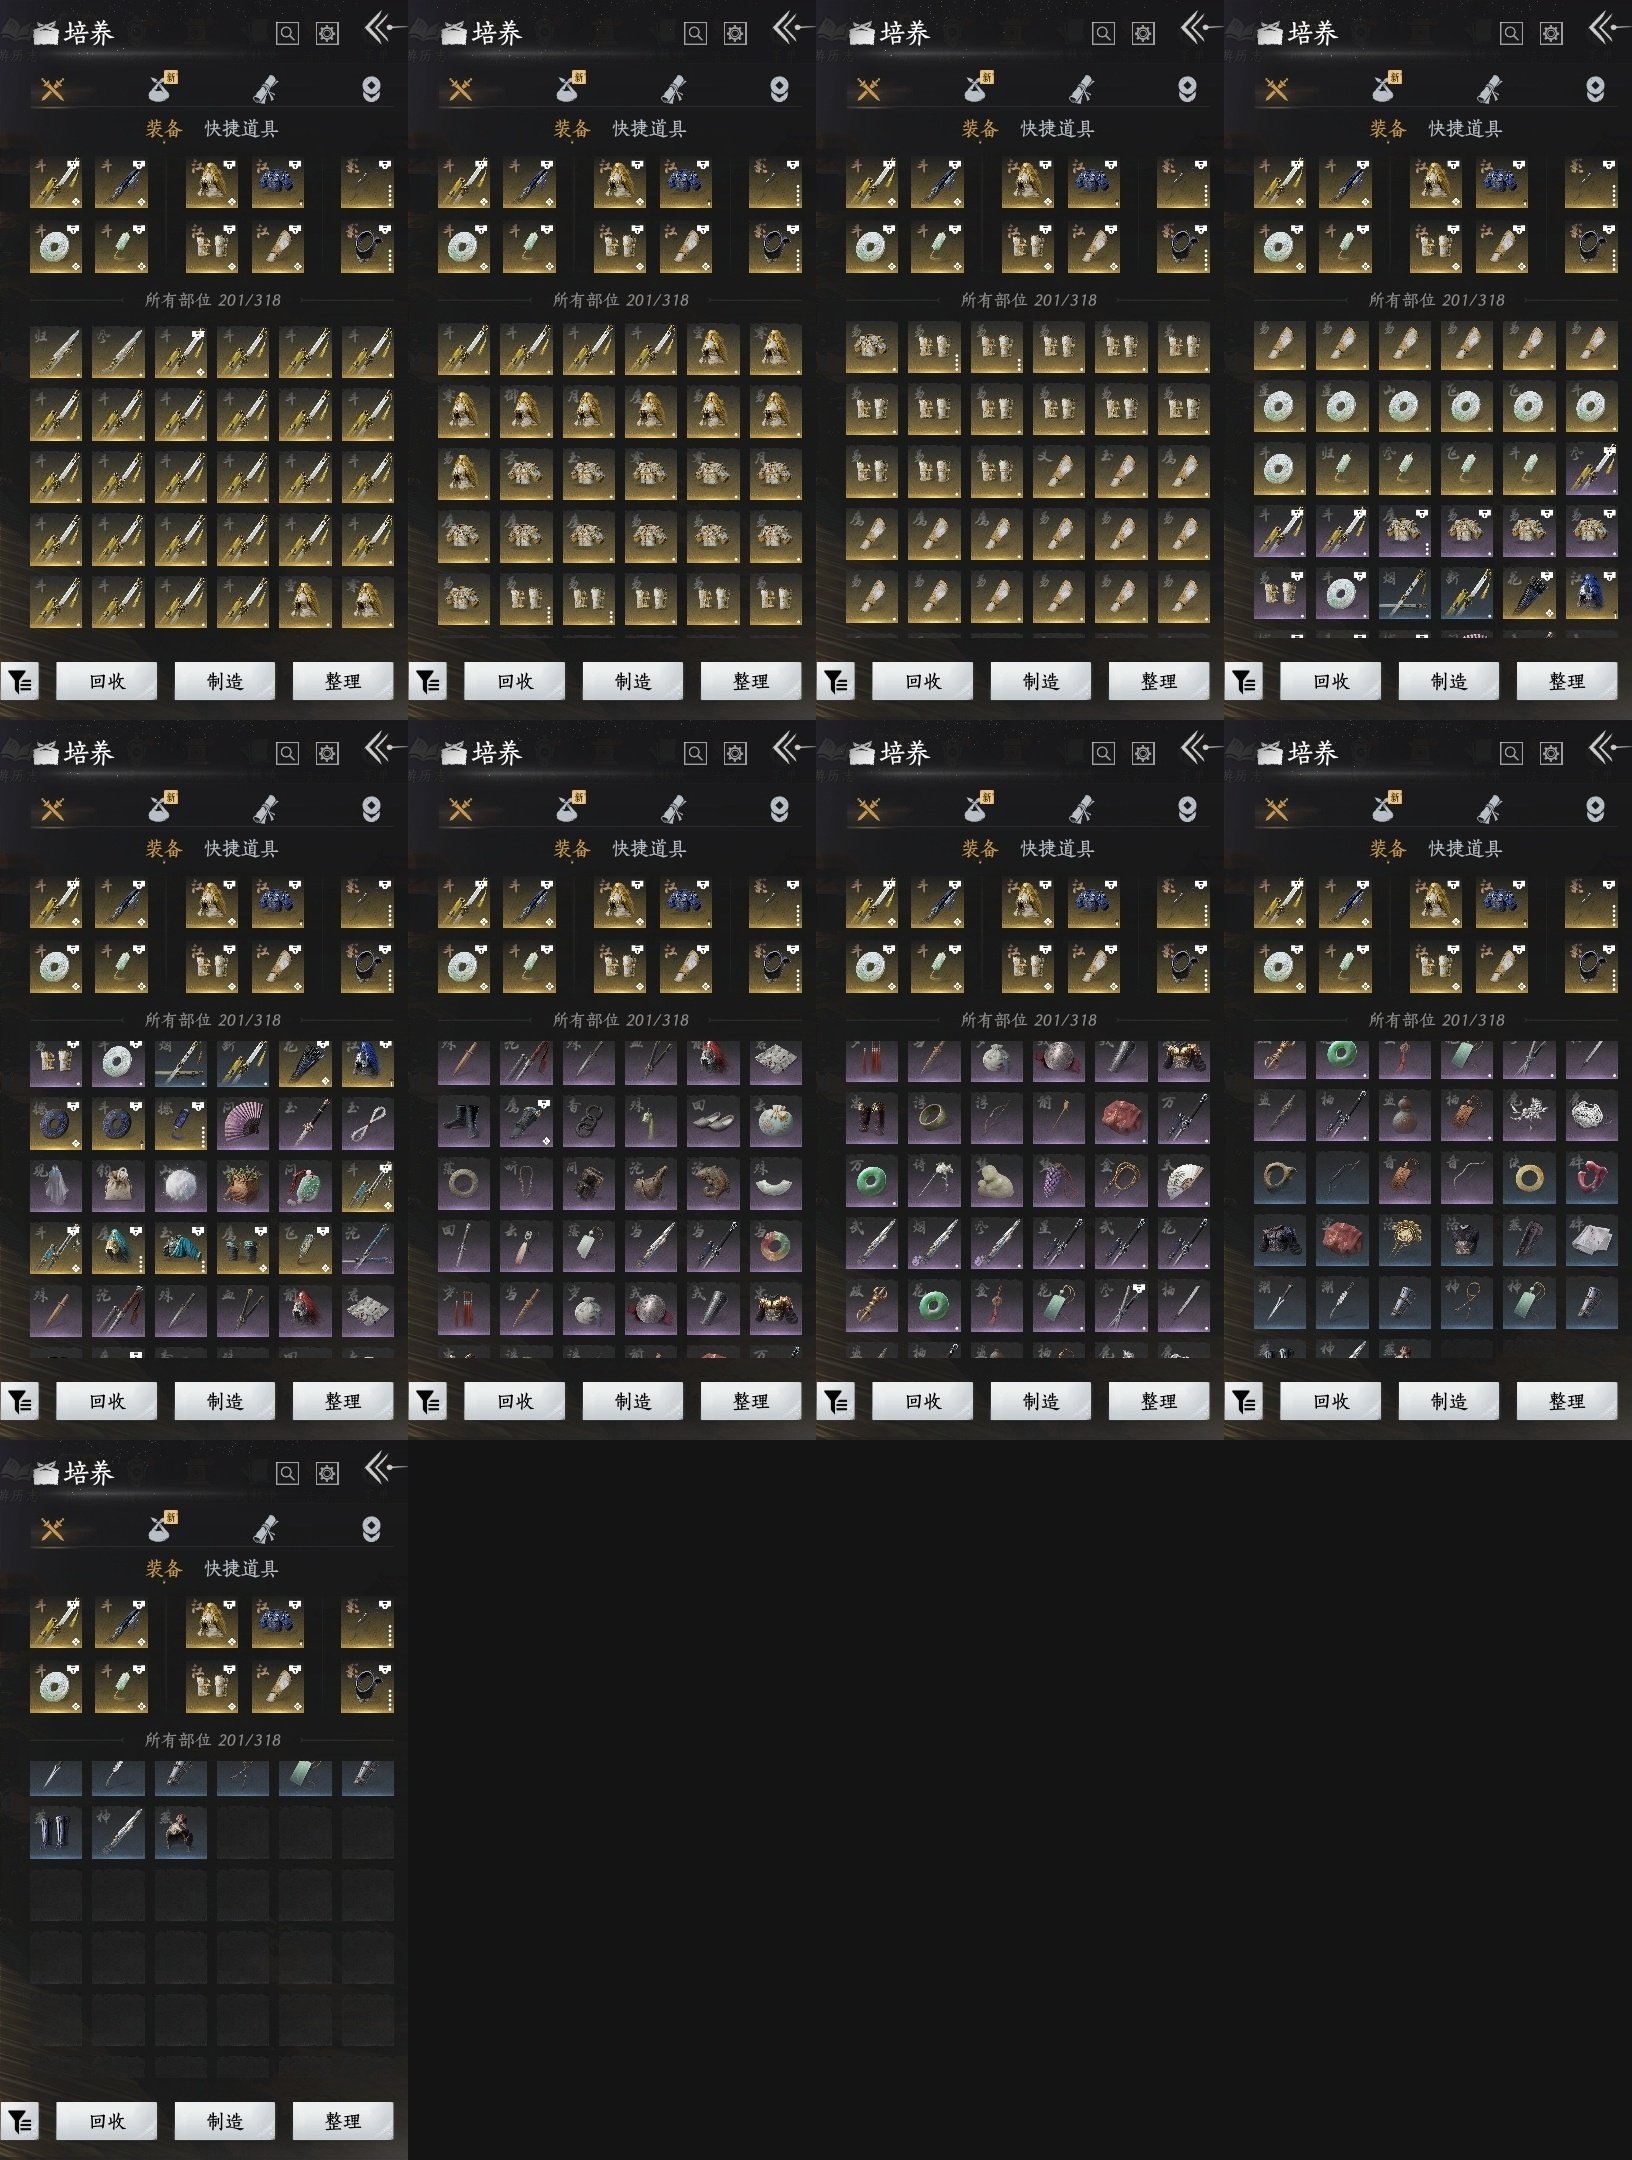Open equipped dark blue sword slot in eighth panel

pyautogui.click(x=1345, y=903)
